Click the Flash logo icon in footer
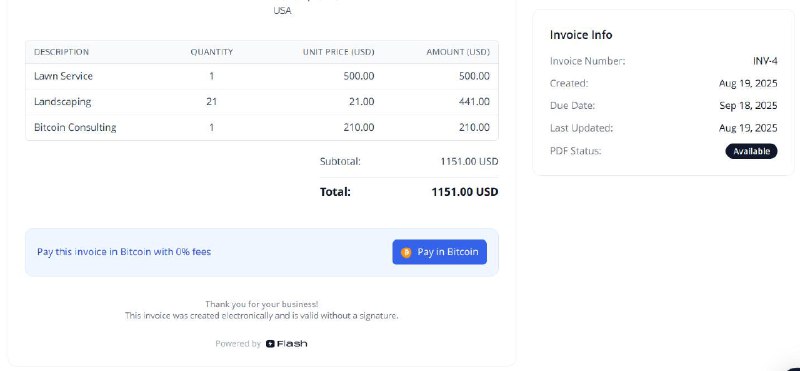Screen dimensions: 800x371 (x=270, y=343)
